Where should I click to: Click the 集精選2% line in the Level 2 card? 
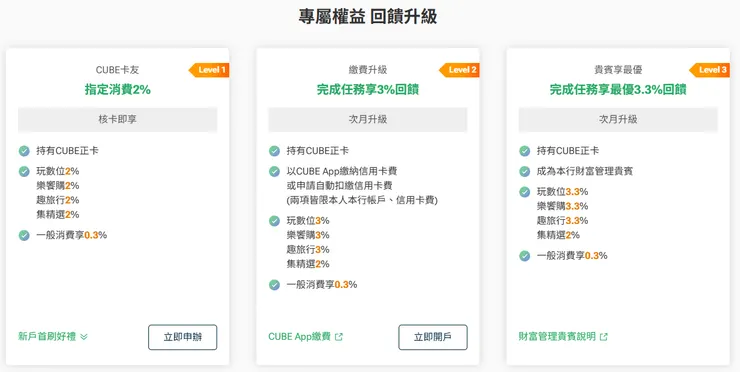click(308, 264)
